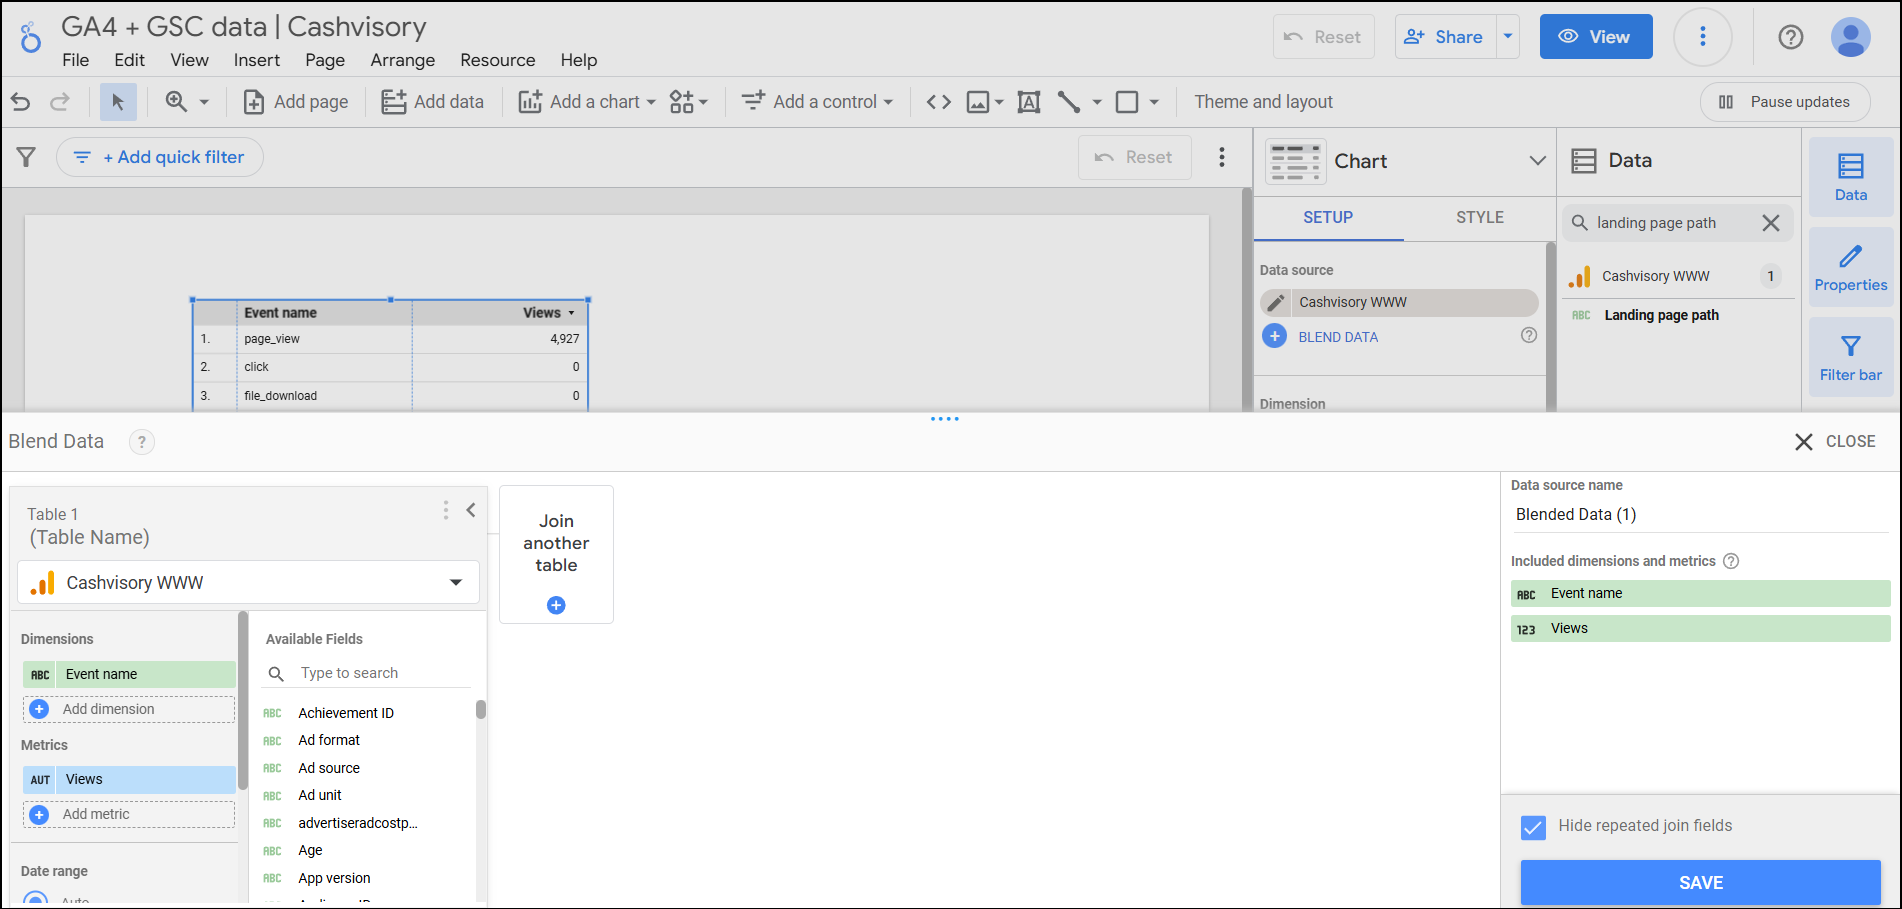
Task: Click the user account avatar
Action: pos(1851,37)
